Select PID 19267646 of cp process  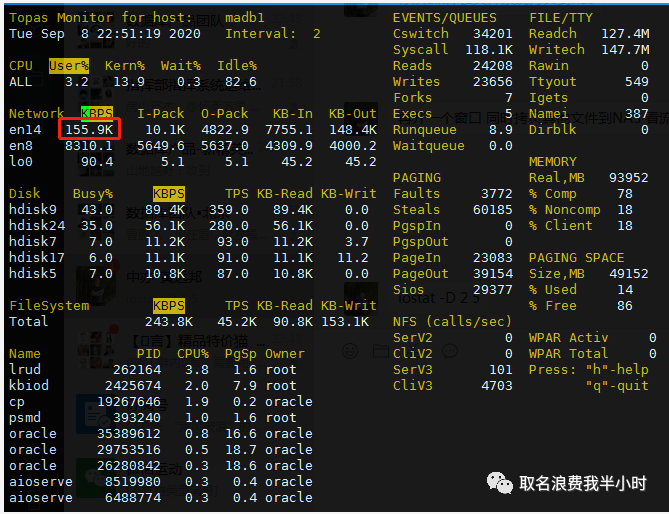click(x=129, y=401)
